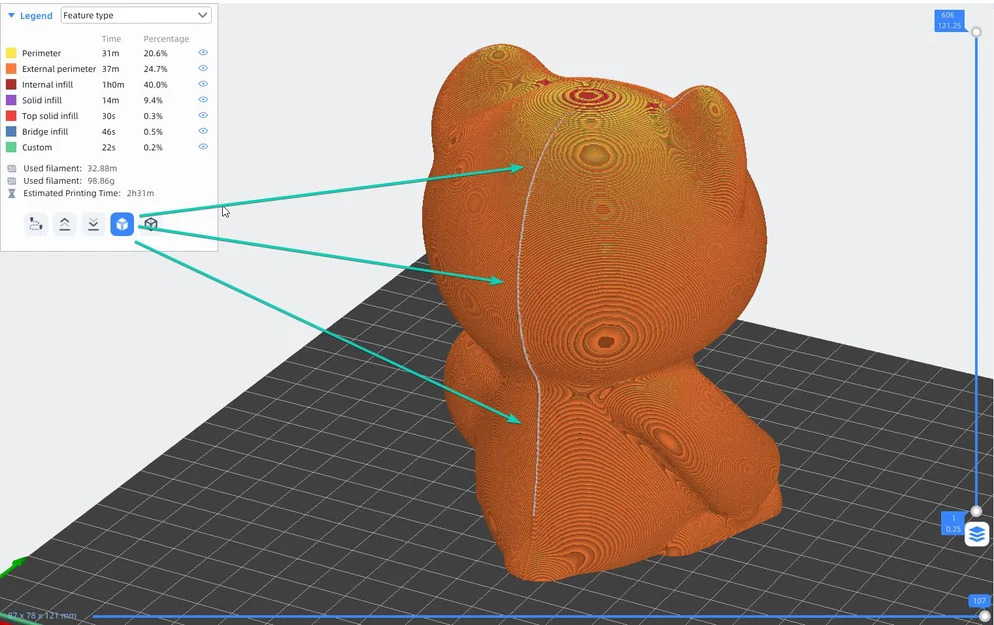The height and width of the screenshot is (625, 994).
Task: Click the purple Solid infill swatch
Action: click(11, 100)
